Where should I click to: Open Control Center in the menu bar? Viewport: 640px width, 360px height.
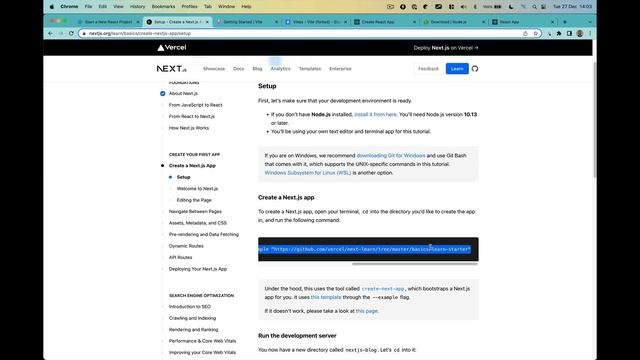(544, 7)
